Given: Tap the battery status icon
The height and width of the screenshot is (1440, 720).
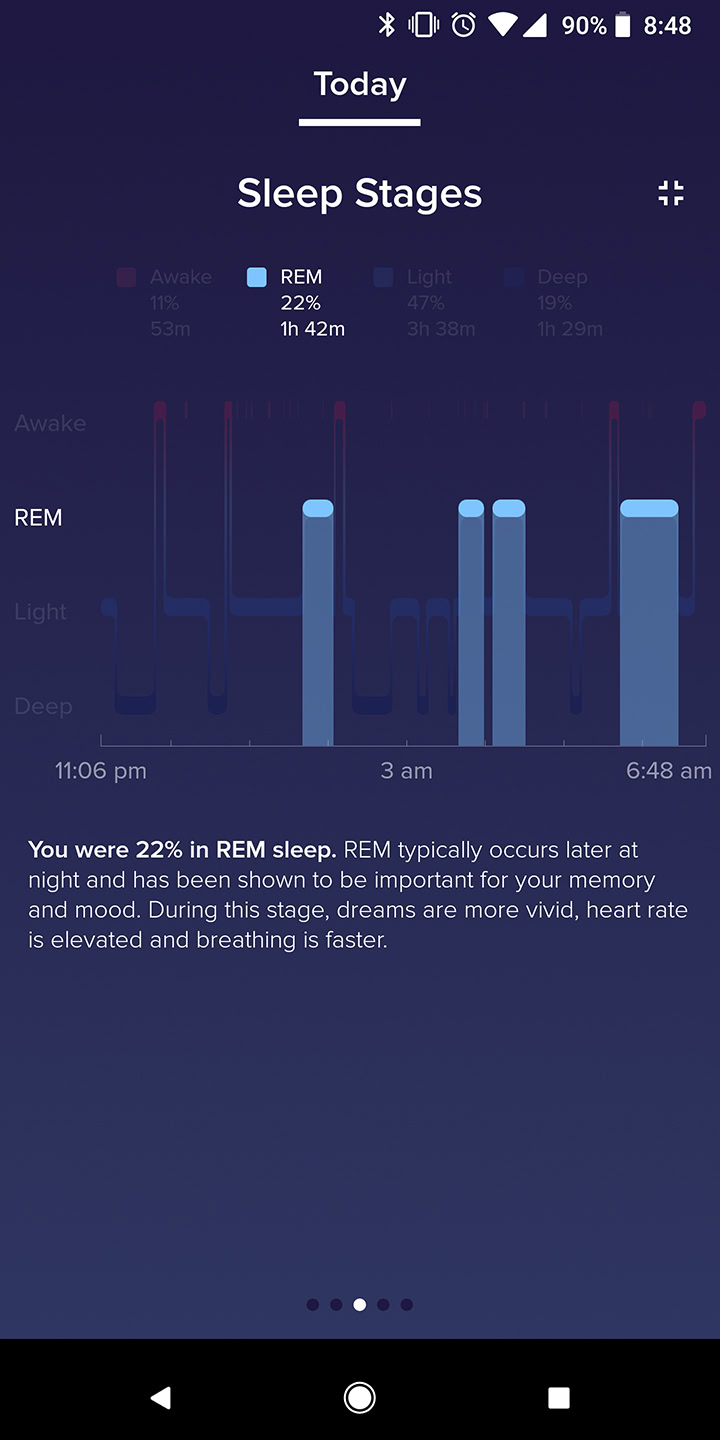Looking at the screenshot, I should (x=623, y=25).
